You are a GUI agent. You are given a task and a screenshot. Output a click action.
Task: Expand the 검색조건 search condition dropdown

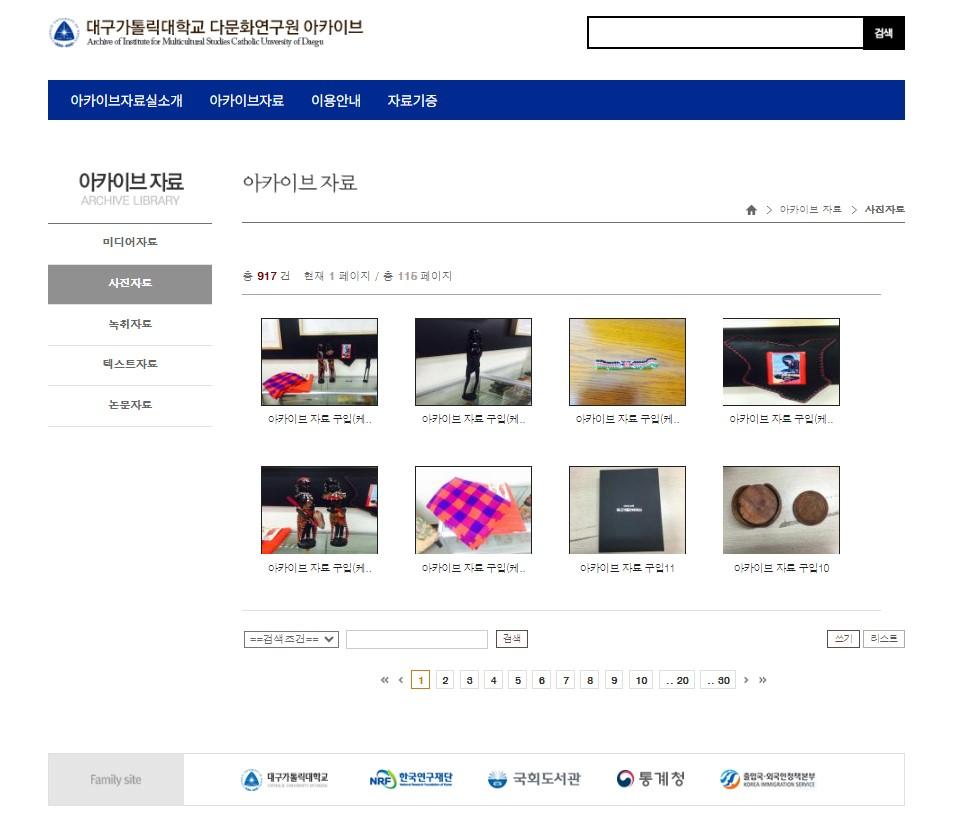(x=291, y=639)
